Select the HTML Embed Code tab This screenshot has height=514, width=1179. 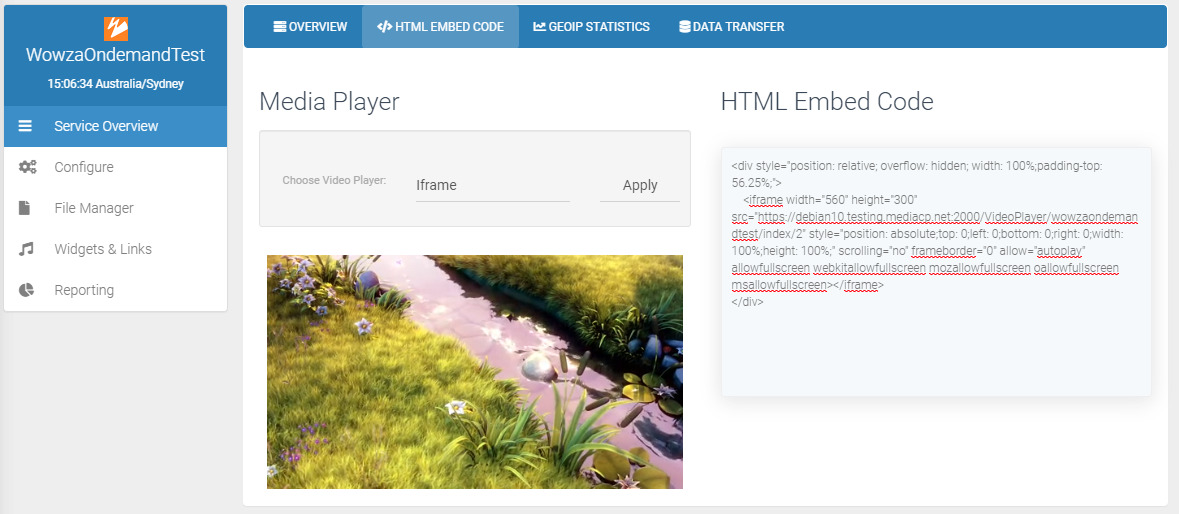(441, 27)
